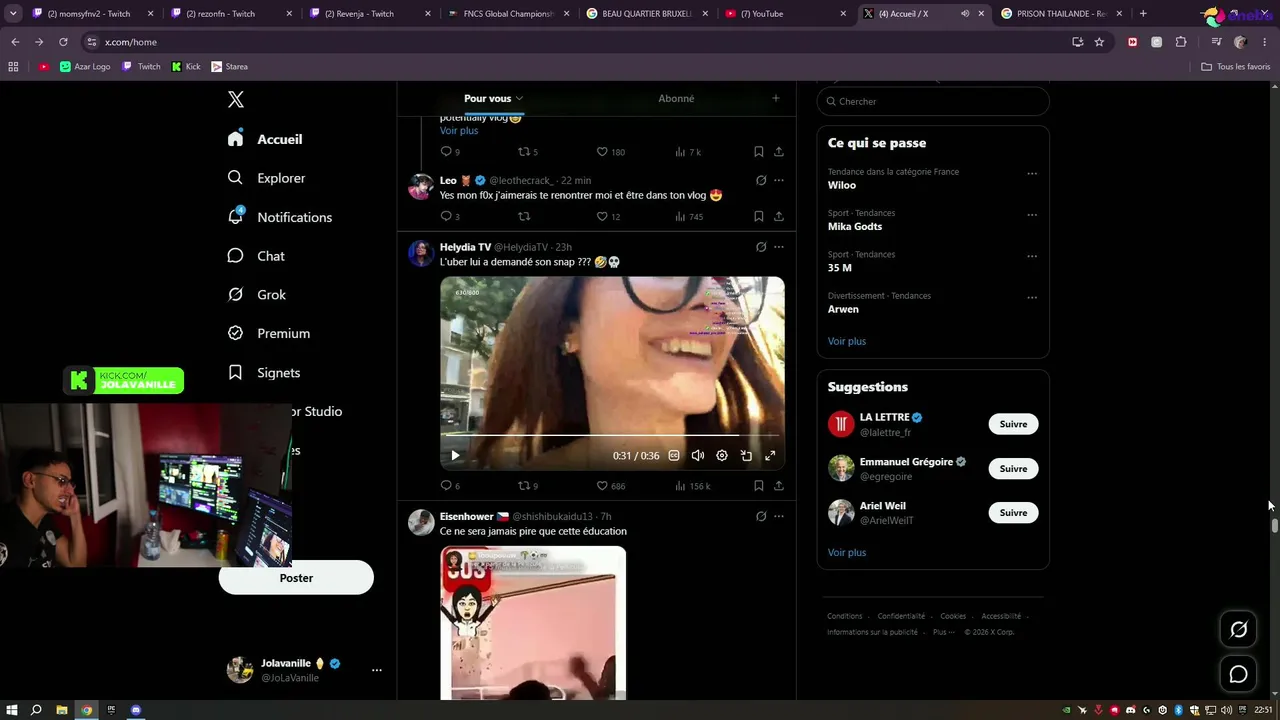
Task: Open the floating chat messages button
Action: pos(1239,675)
